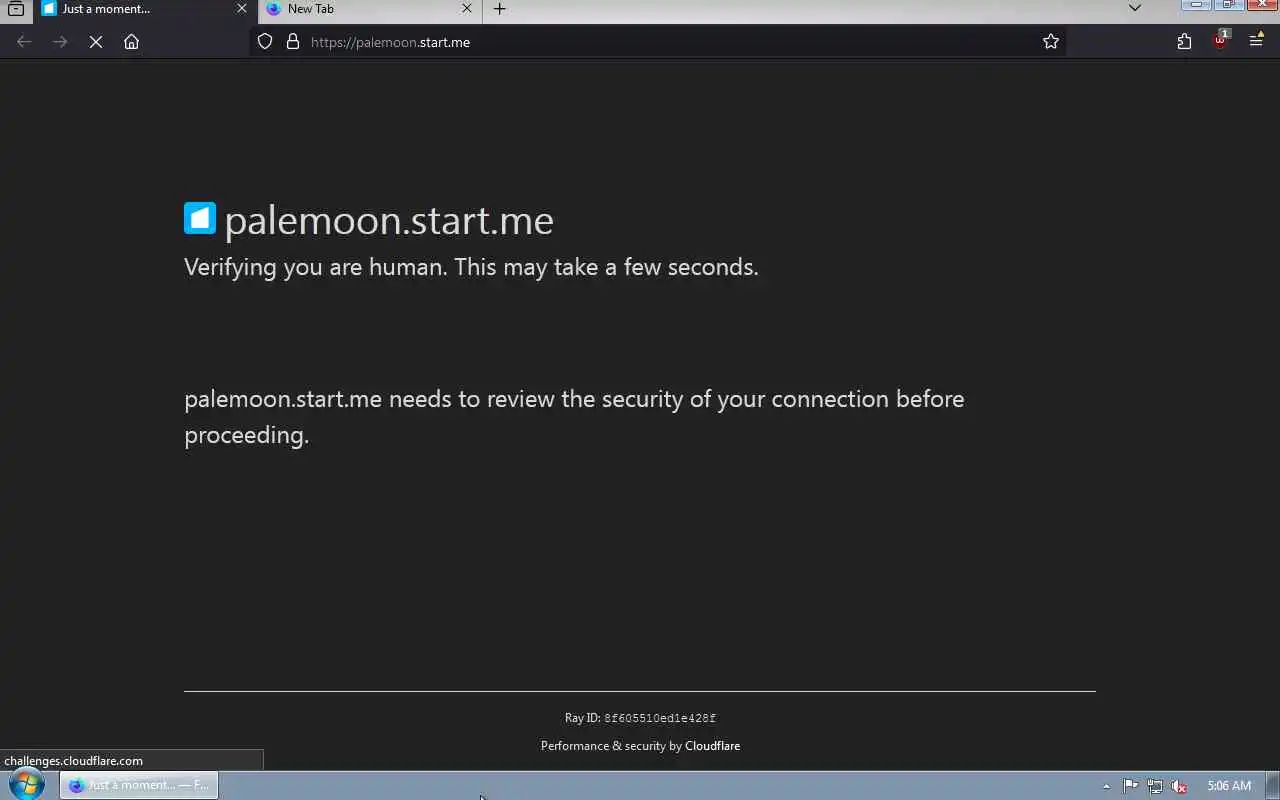Expand the list all tabs chevron
Image resolution: width=1280 pixels, height=800 pixels.
pos(1134,9)
